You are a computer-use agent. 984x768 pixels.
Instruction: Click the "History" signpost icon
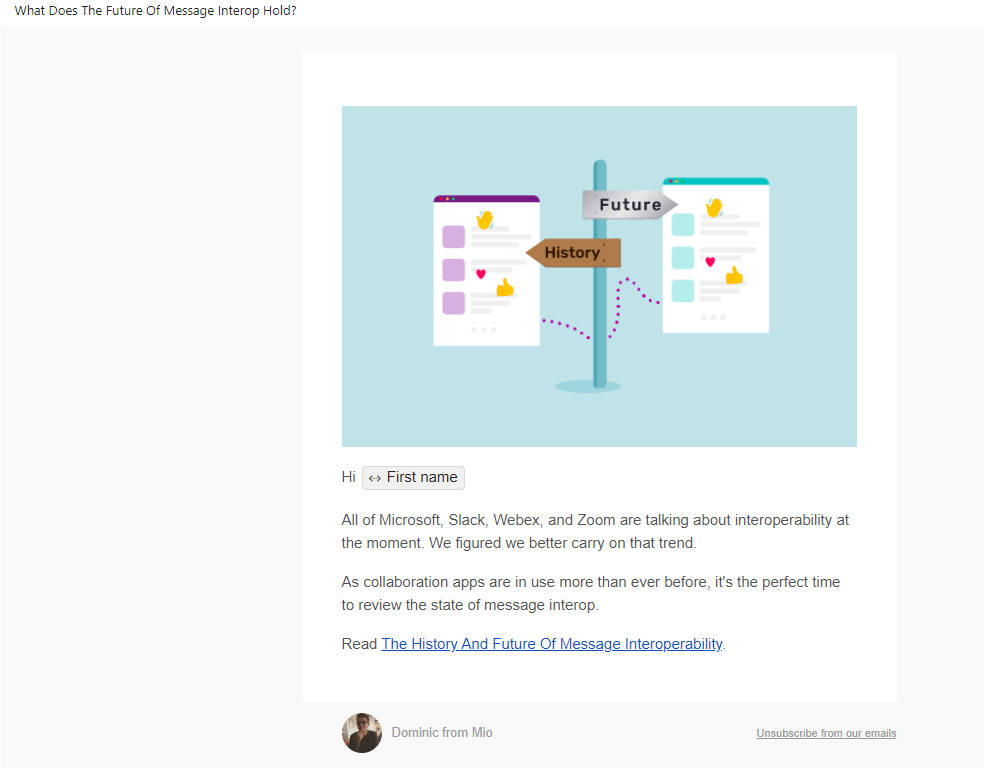pos(572,252)
